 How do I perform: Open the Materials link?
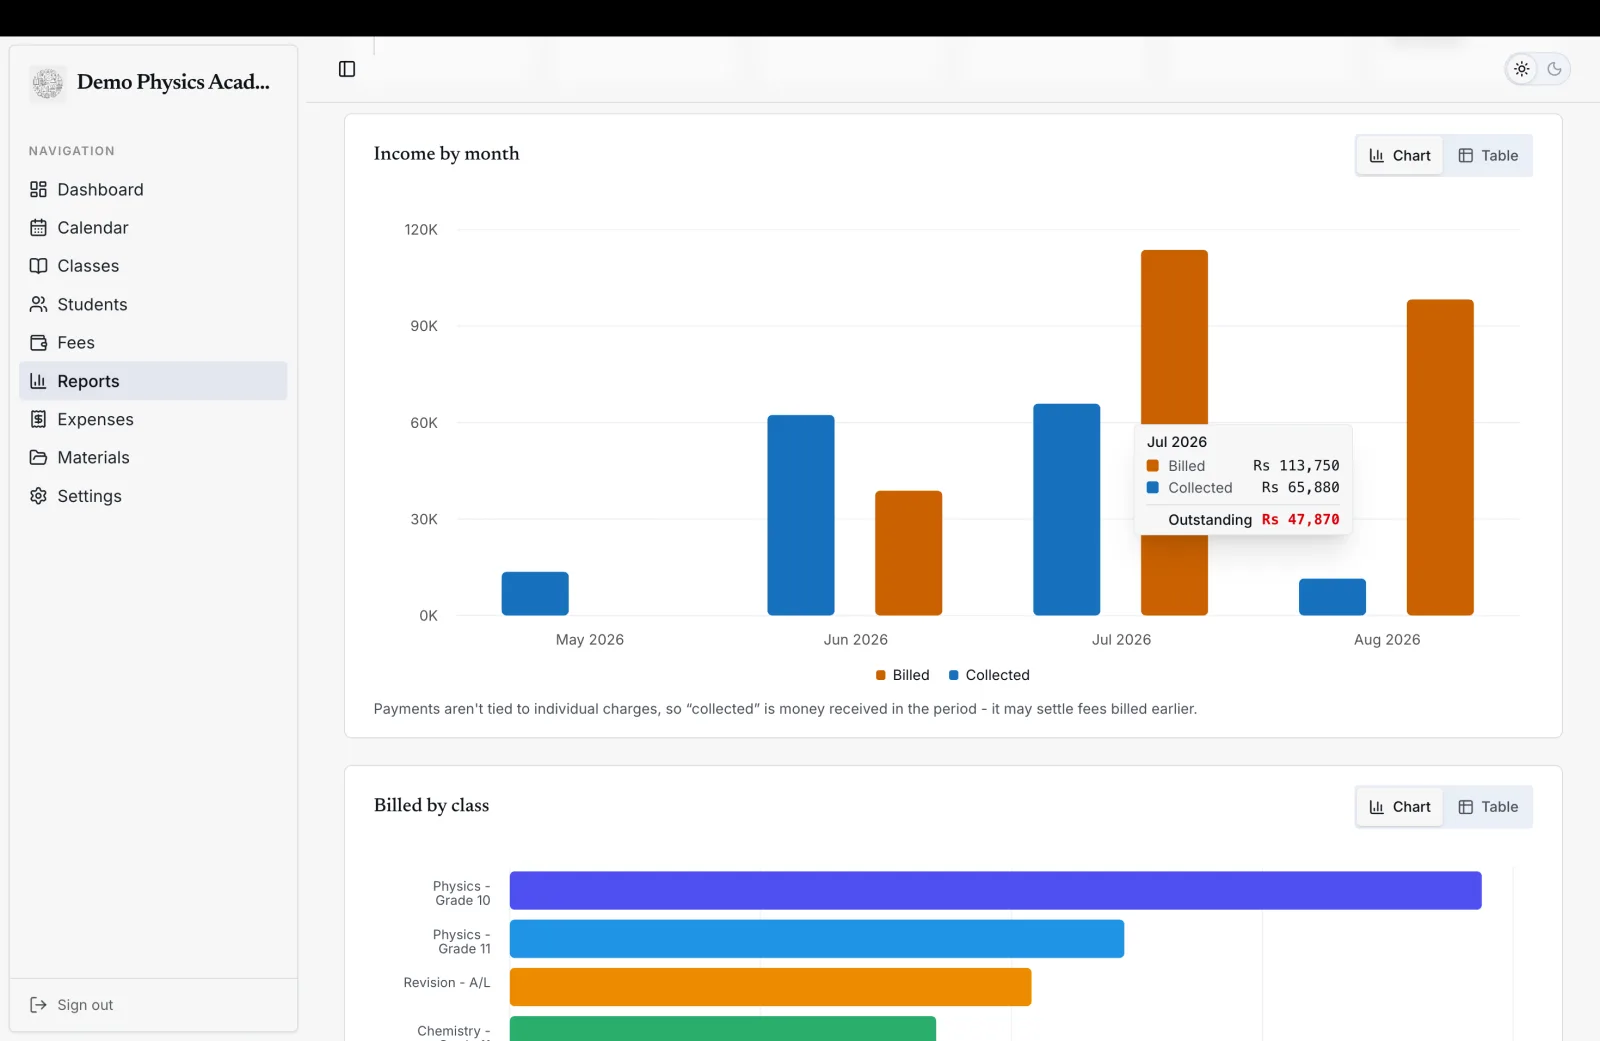[153, 457]
